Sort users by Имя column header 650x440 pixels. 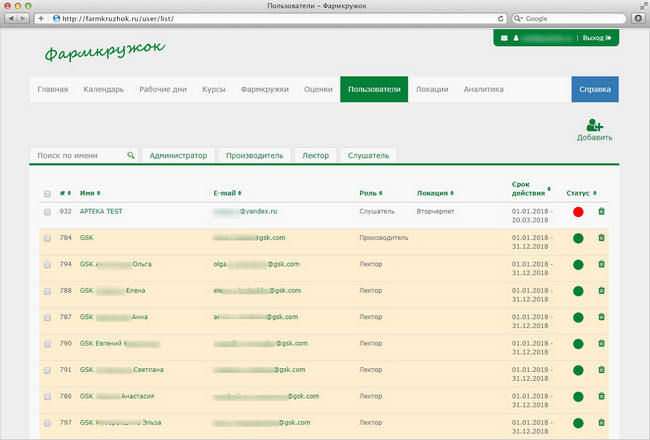tap(90, 193)
